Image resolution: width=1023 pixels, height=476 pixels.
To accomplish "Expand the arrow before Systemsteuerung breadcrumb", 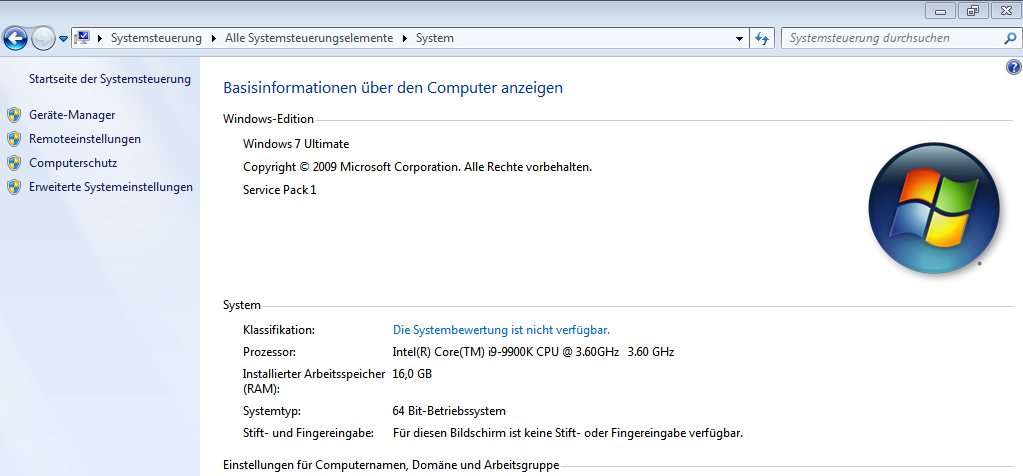I will click(x=100, y=38).
